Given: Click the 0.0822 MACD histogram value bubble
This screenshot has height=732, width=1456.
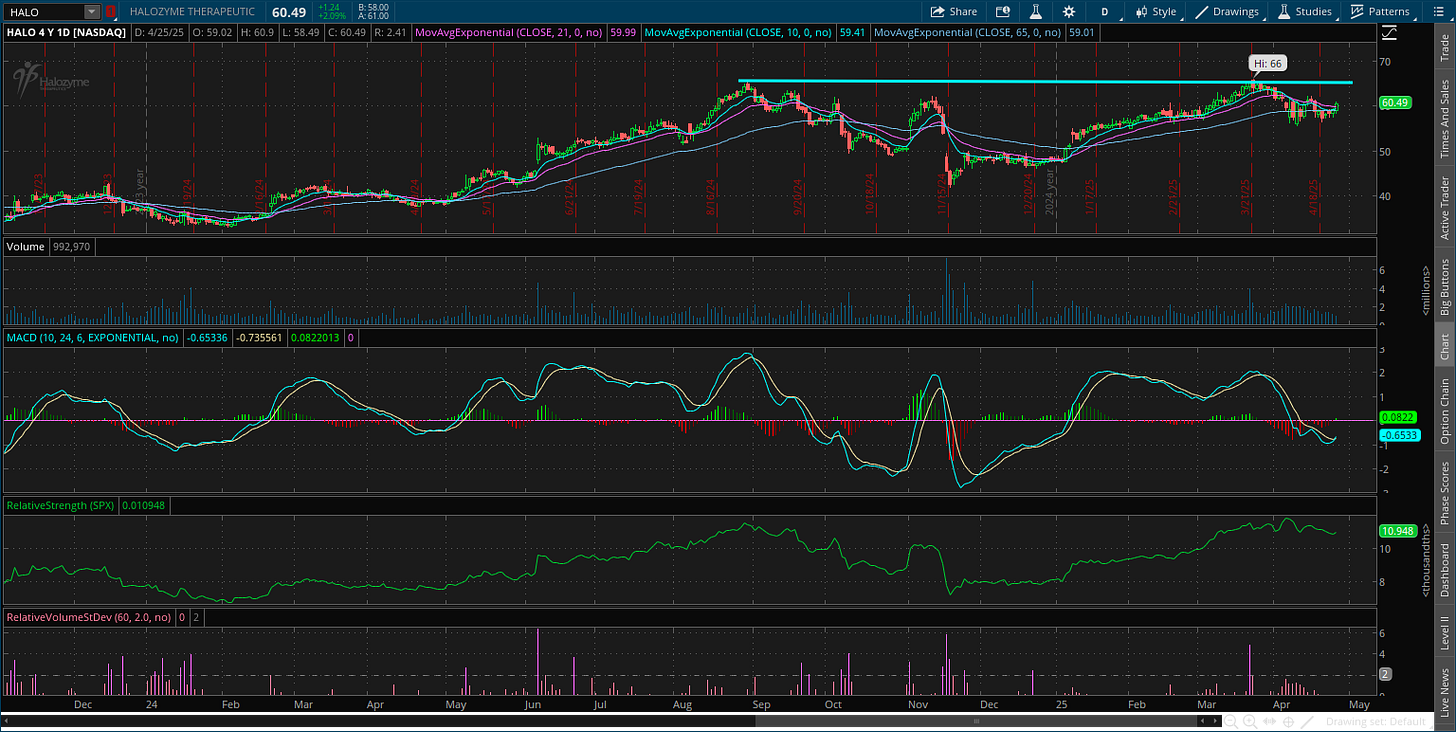Looking at the screenshot, I should point(1397,416).
